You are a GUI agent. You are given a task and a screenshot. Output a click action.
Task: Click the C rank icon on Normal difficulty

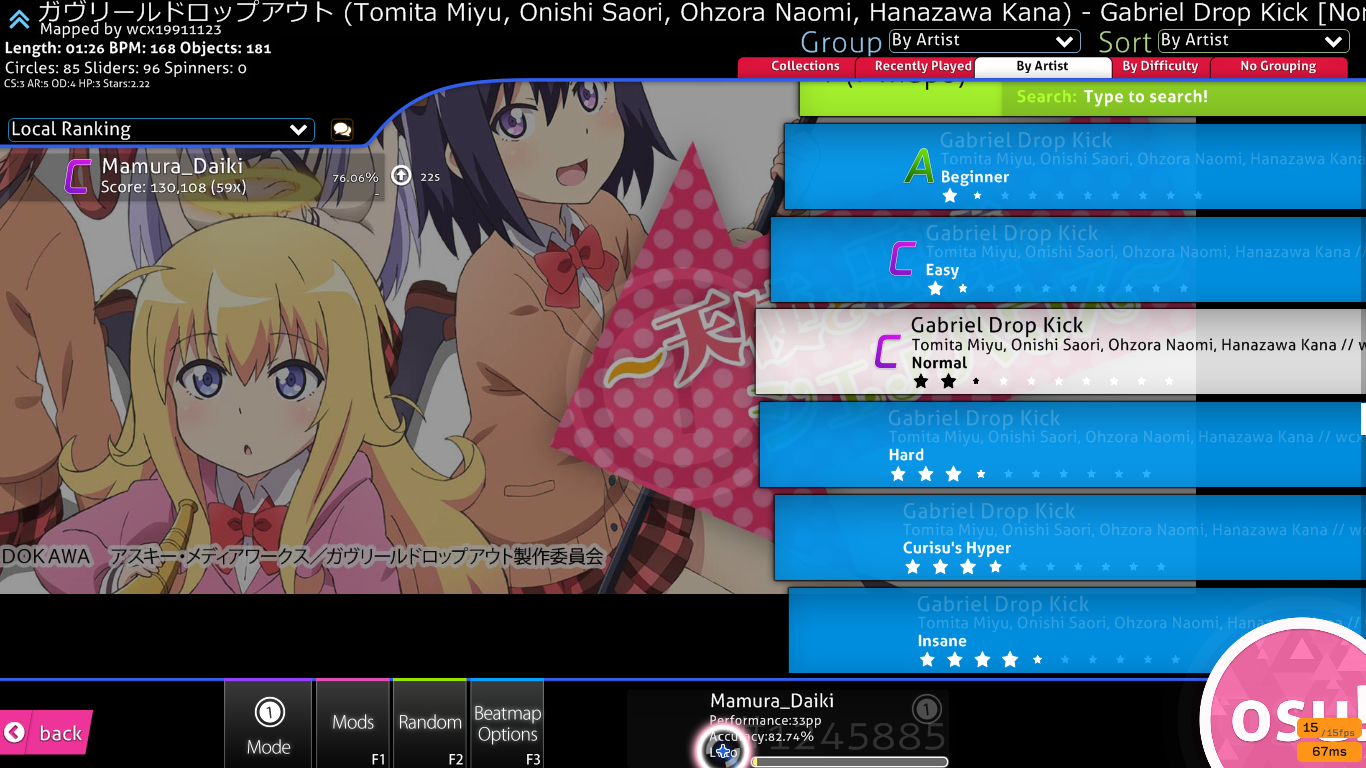coord(887,352)
